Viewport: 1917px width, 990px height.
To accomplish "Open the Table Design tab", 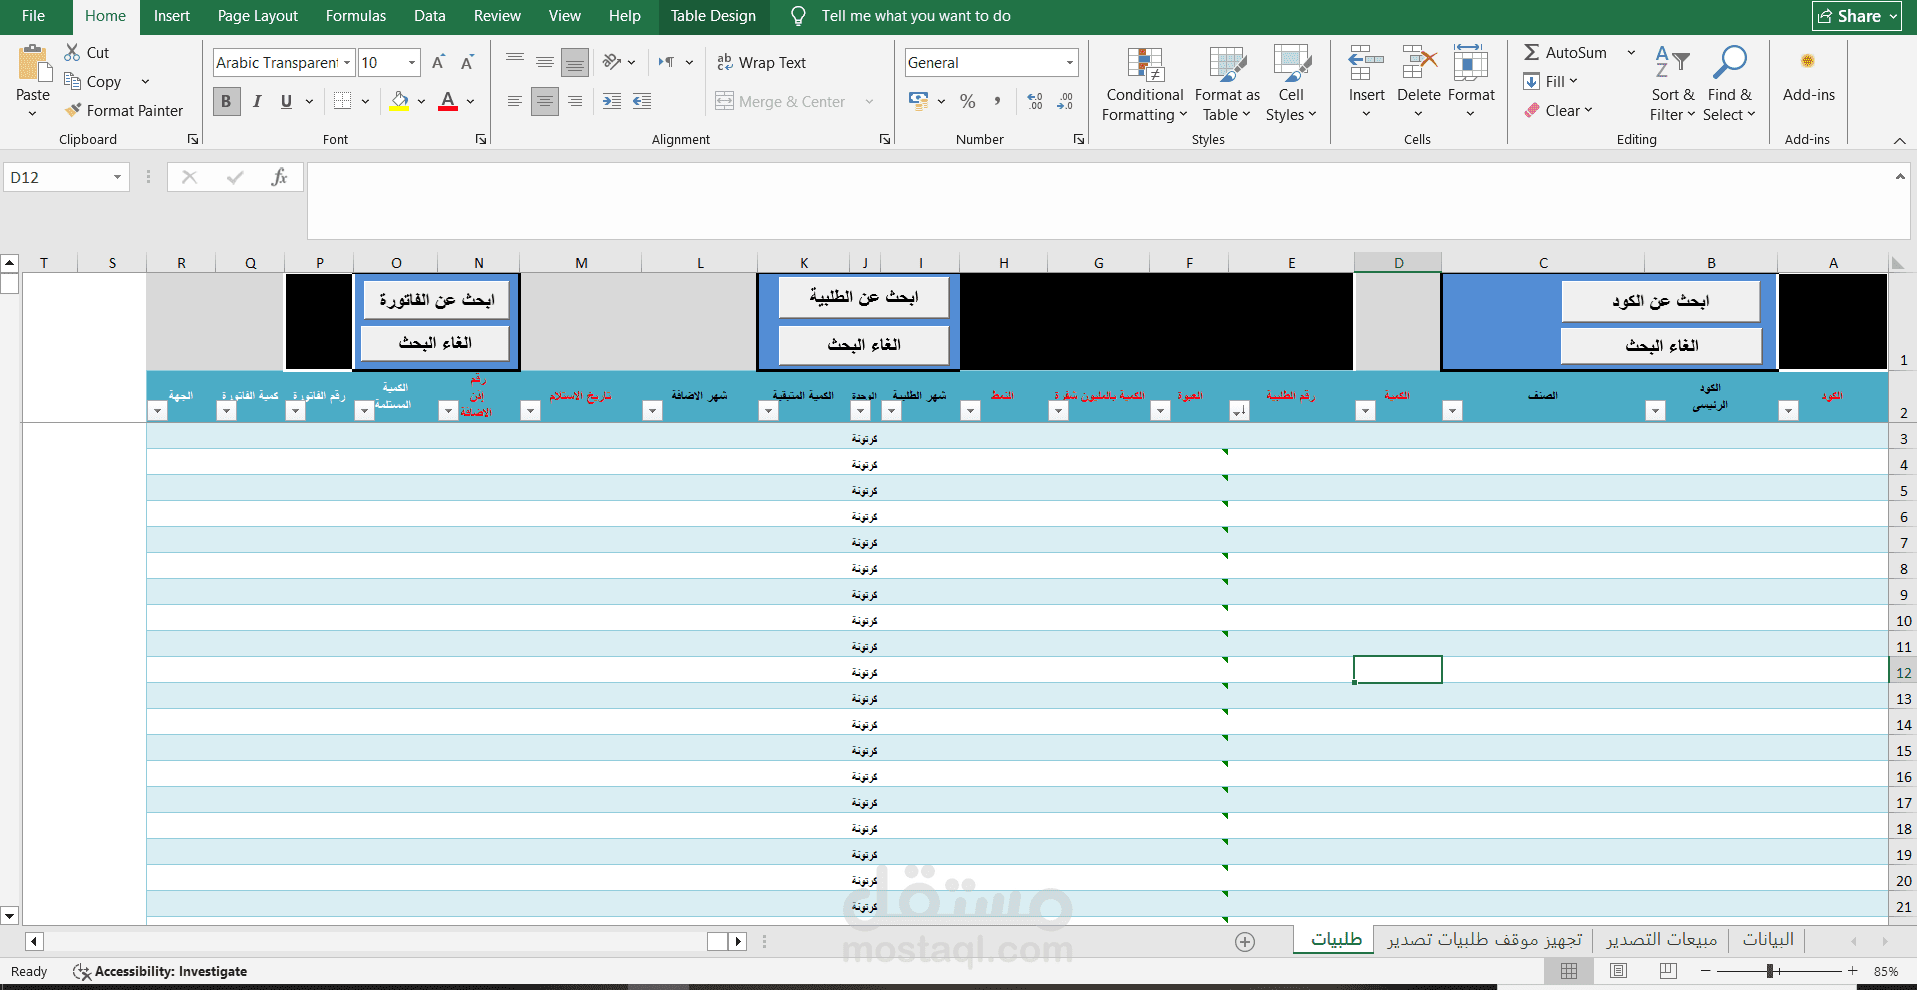I will click(x=712, y=16).
